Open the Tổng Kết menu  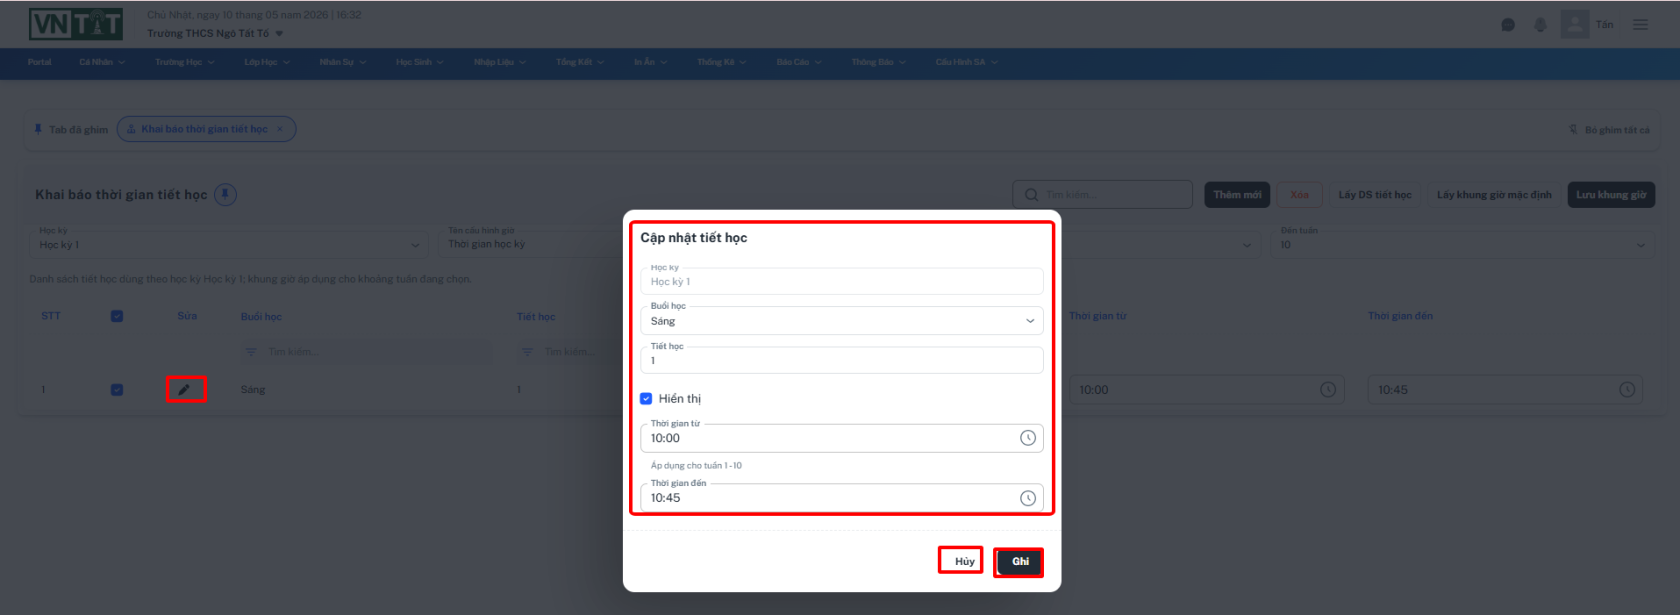[580, 62]
